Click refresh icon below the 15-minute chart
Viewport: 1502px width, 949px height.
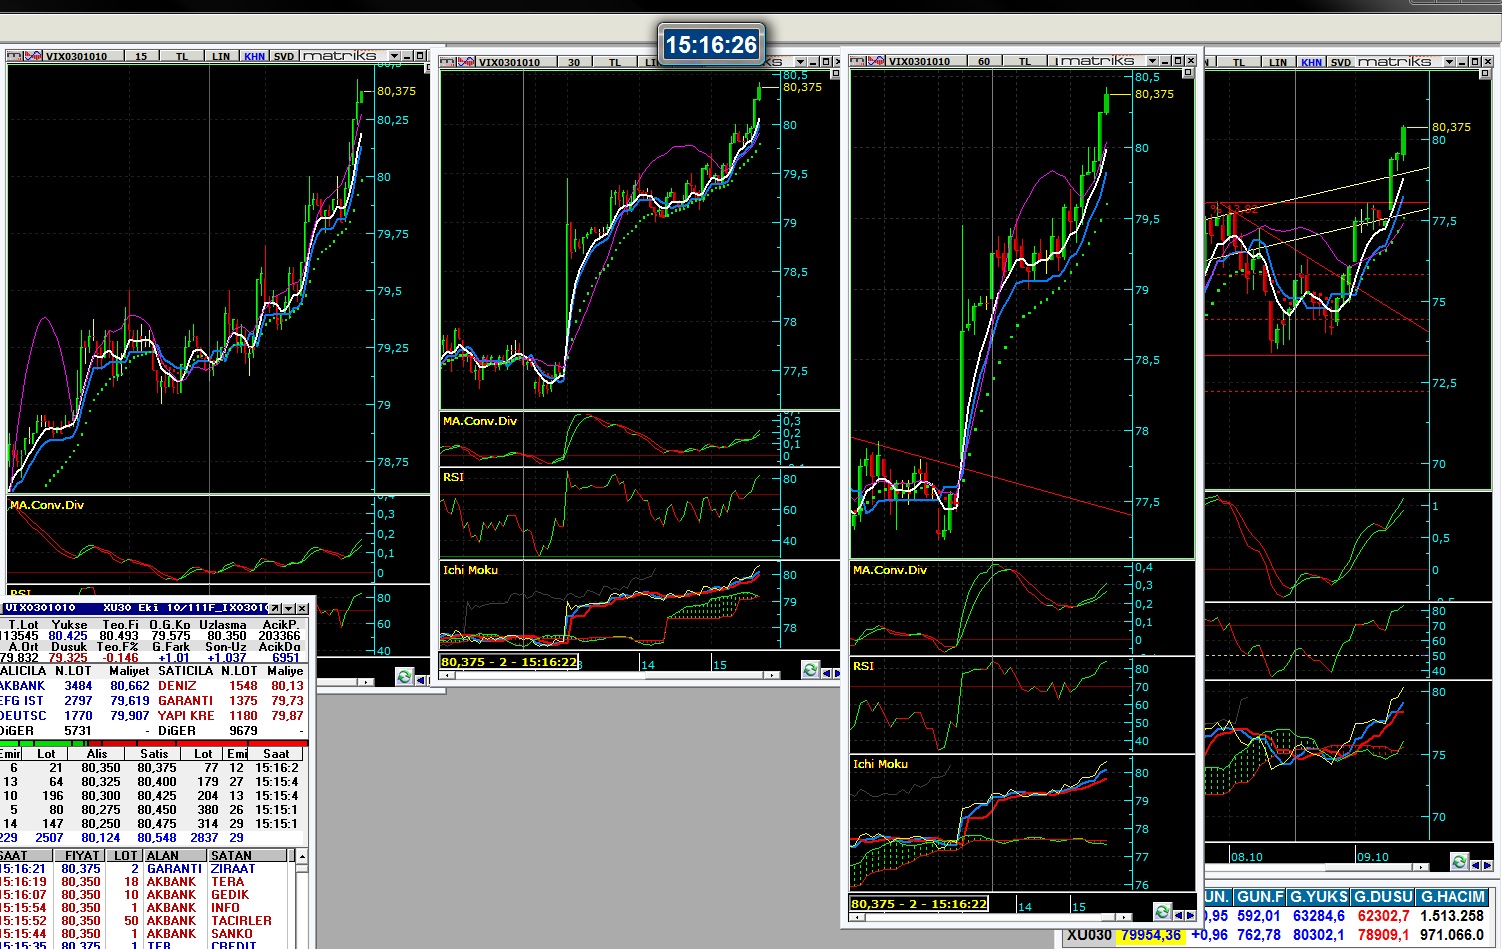coord(404,677)
